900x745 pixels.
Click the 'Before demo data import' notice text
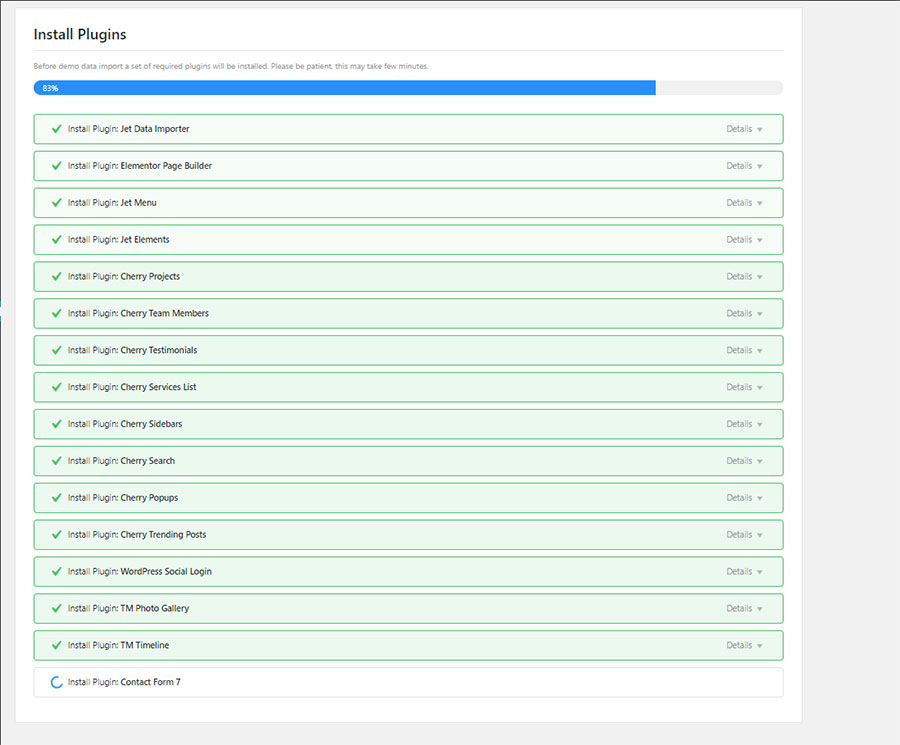point(231,66)
